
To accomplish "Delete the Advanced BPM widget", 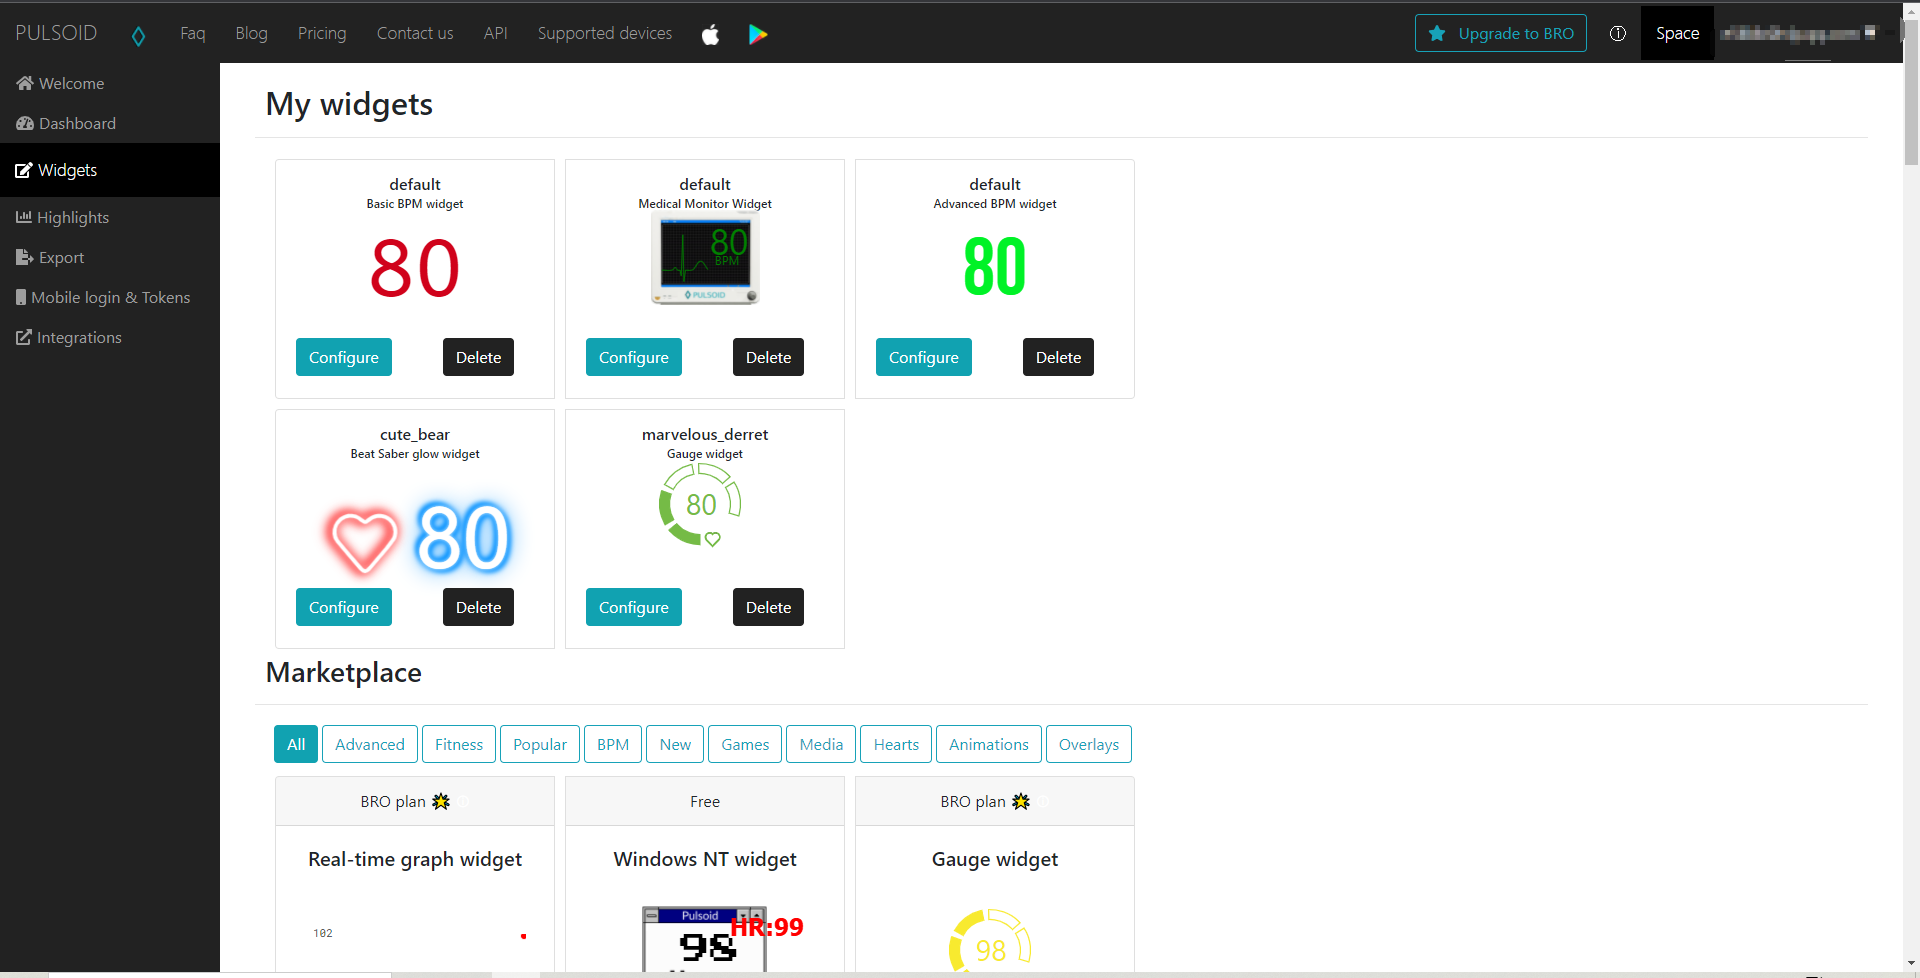I will tap(1058, 357).
